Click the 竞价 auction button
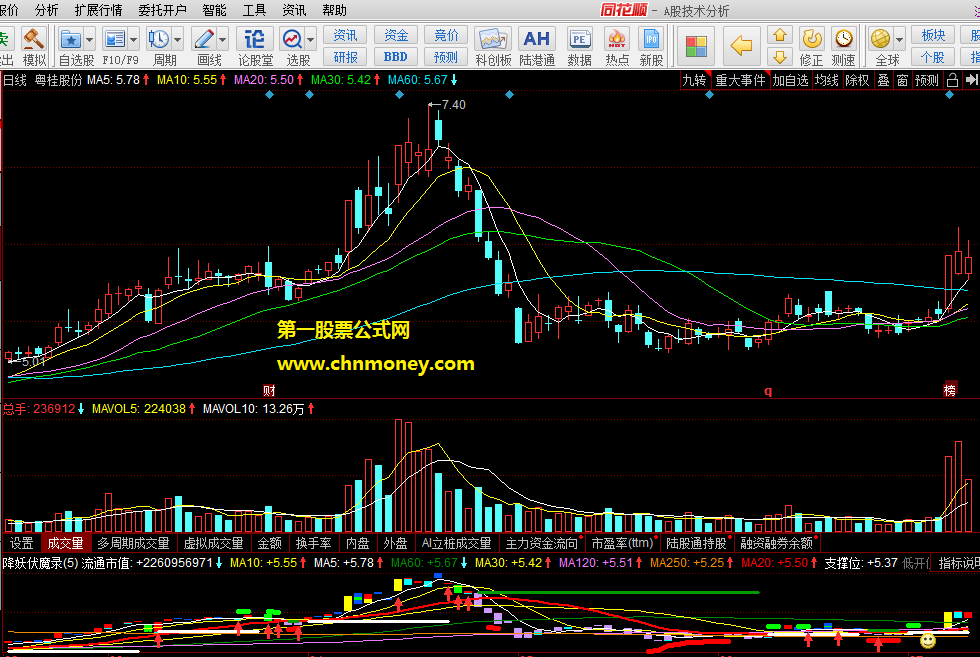The height and width of the screenshot is (657, 980). (x=446, y=35)
